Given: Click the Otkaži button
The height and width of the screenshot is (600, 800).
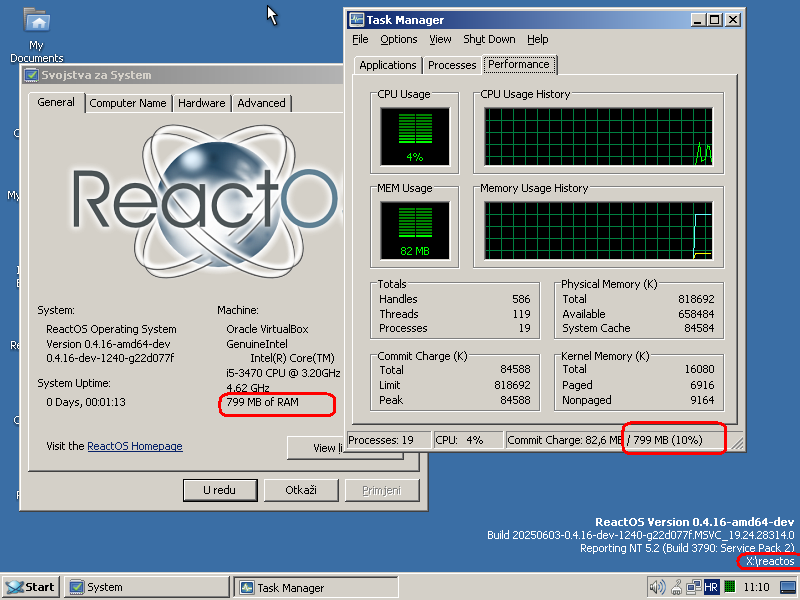Looking at the screenshot, I should pyautogui.click(x=301, y=490).
